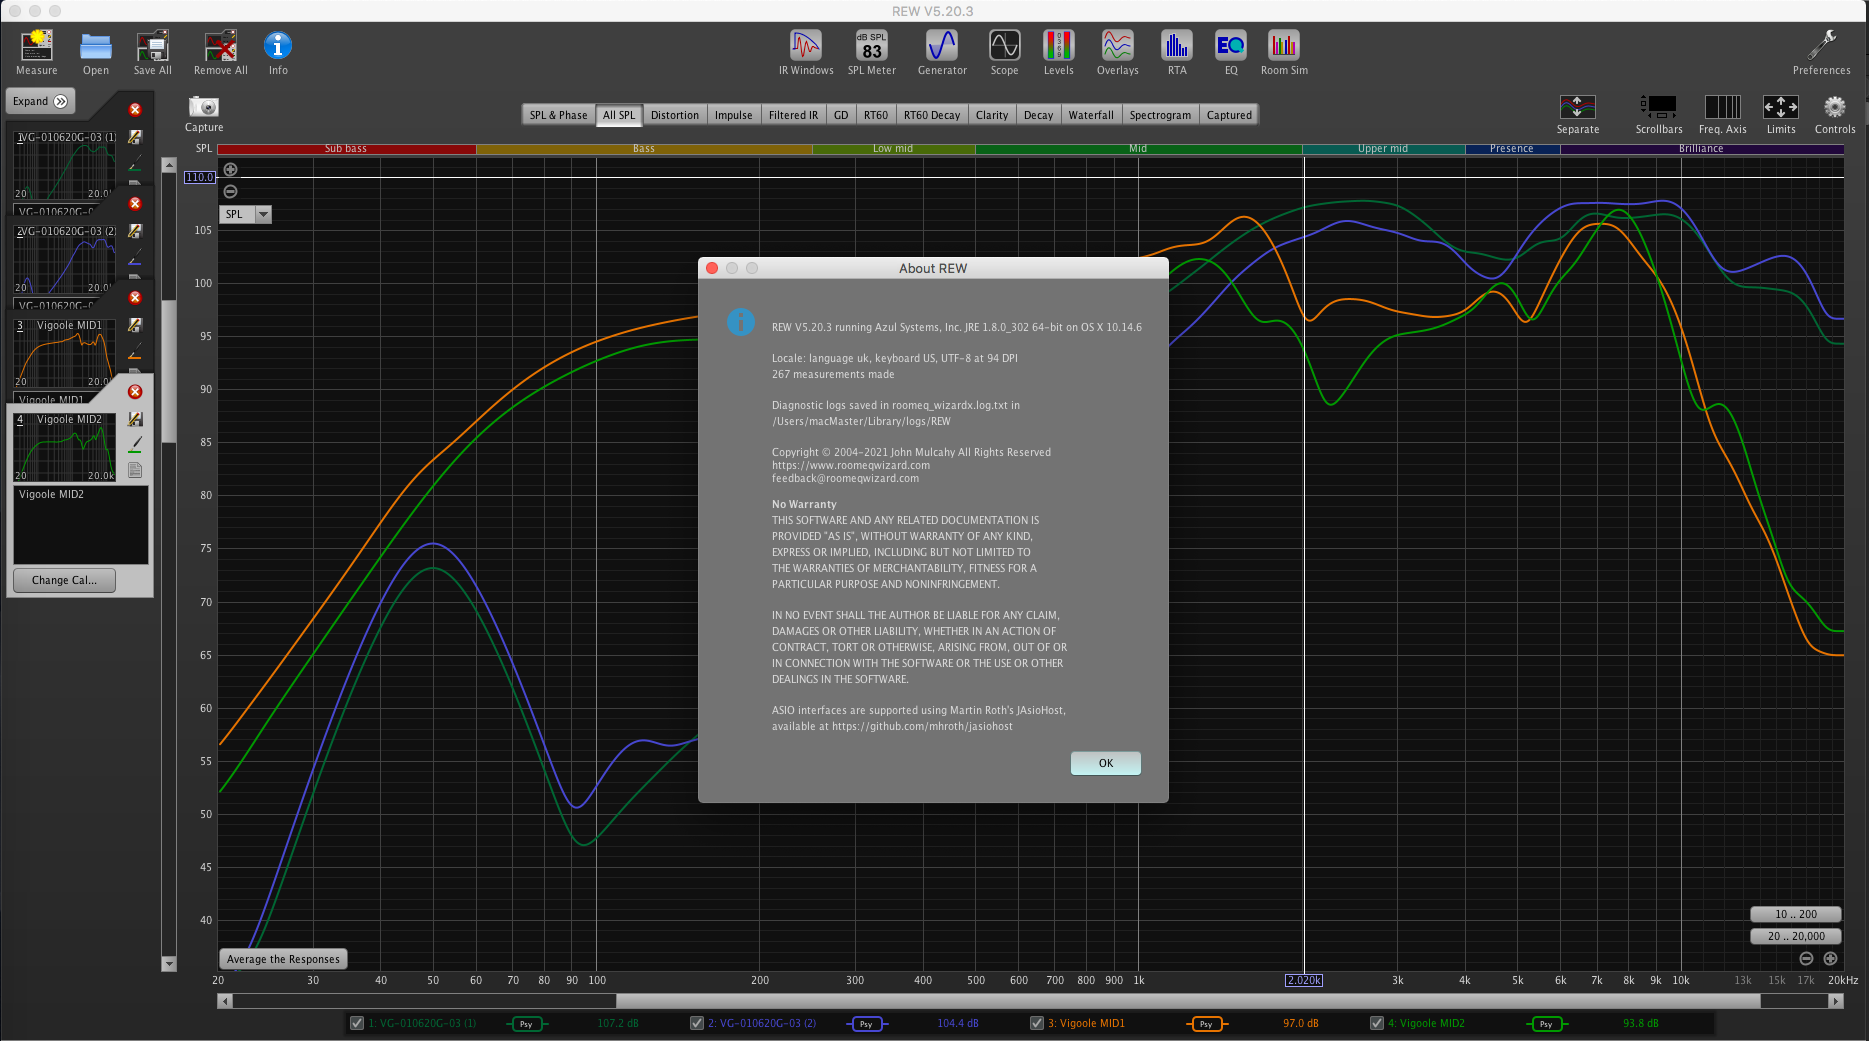Open the Room Sim tool

(x=1283, y=47)
